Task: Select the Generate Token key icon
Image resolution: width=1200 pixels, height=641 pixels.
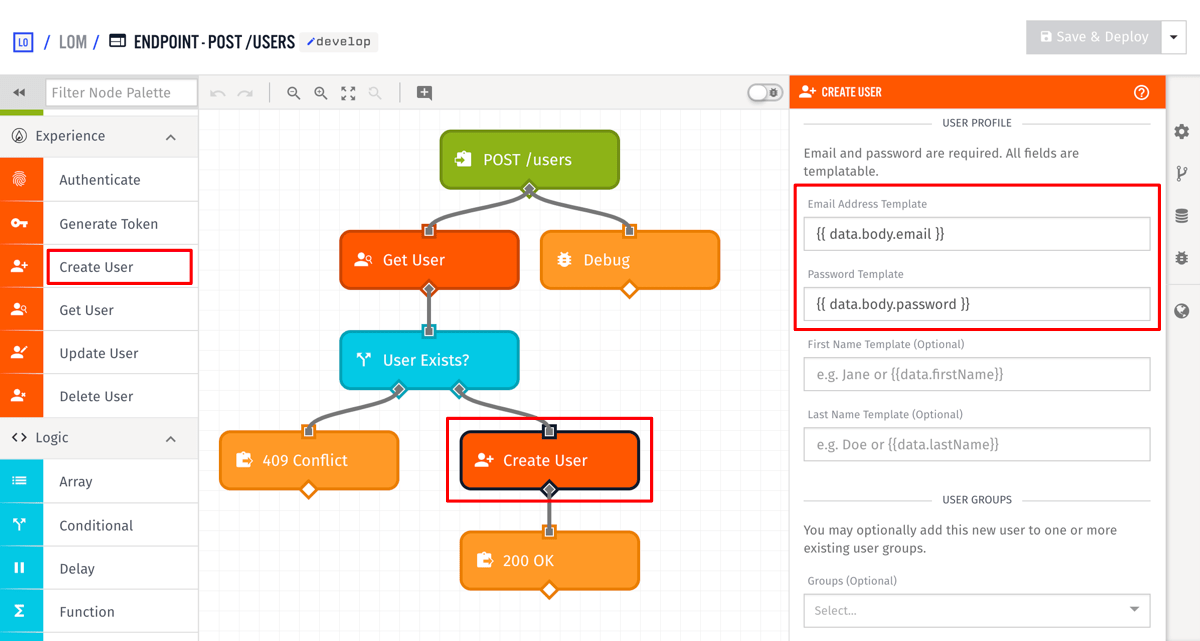Action: 20,223
